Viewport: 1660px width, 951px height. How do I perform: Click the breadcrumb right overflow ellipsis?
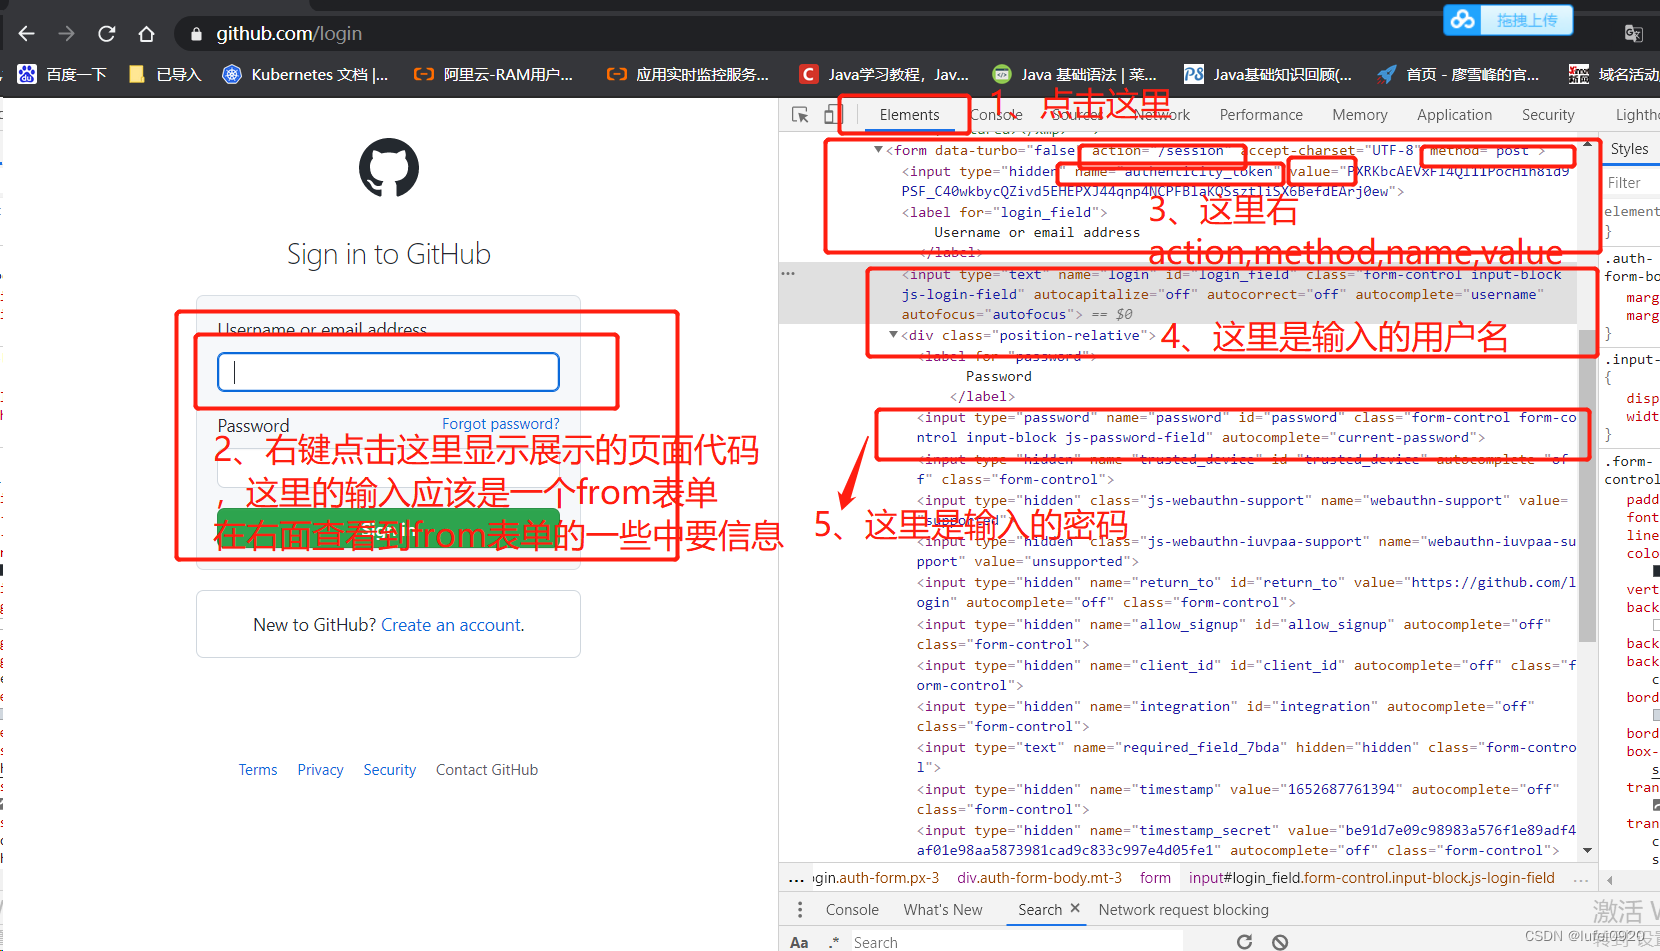tap(1581, 879)
